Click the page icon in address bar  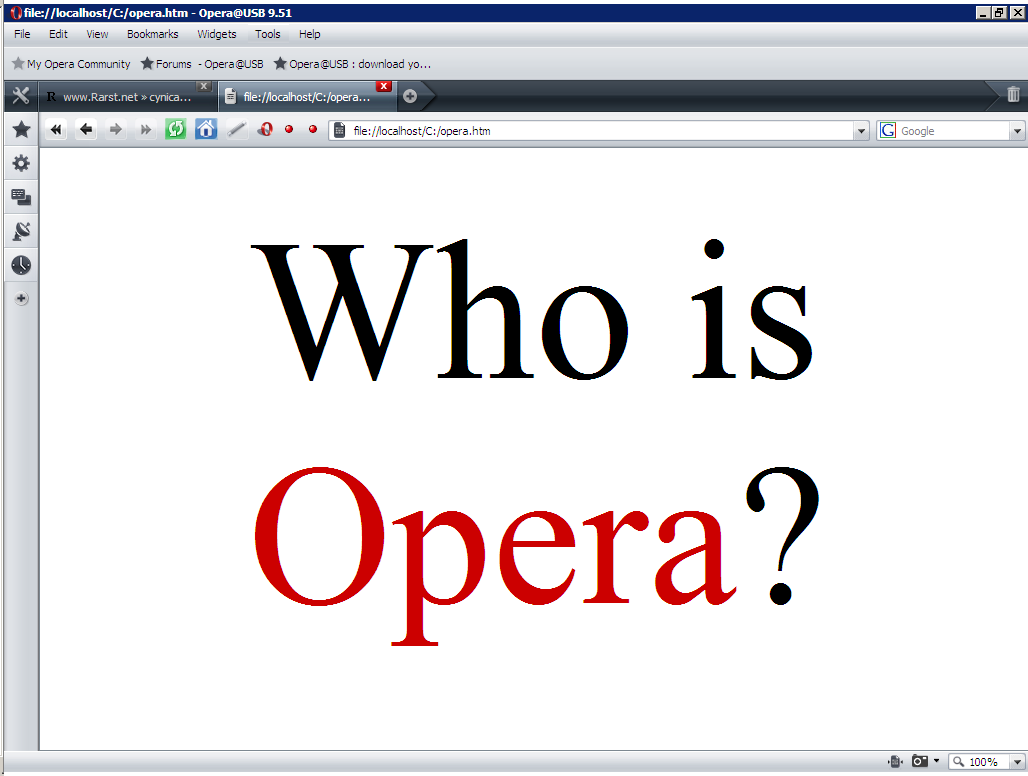pos(340,130)
